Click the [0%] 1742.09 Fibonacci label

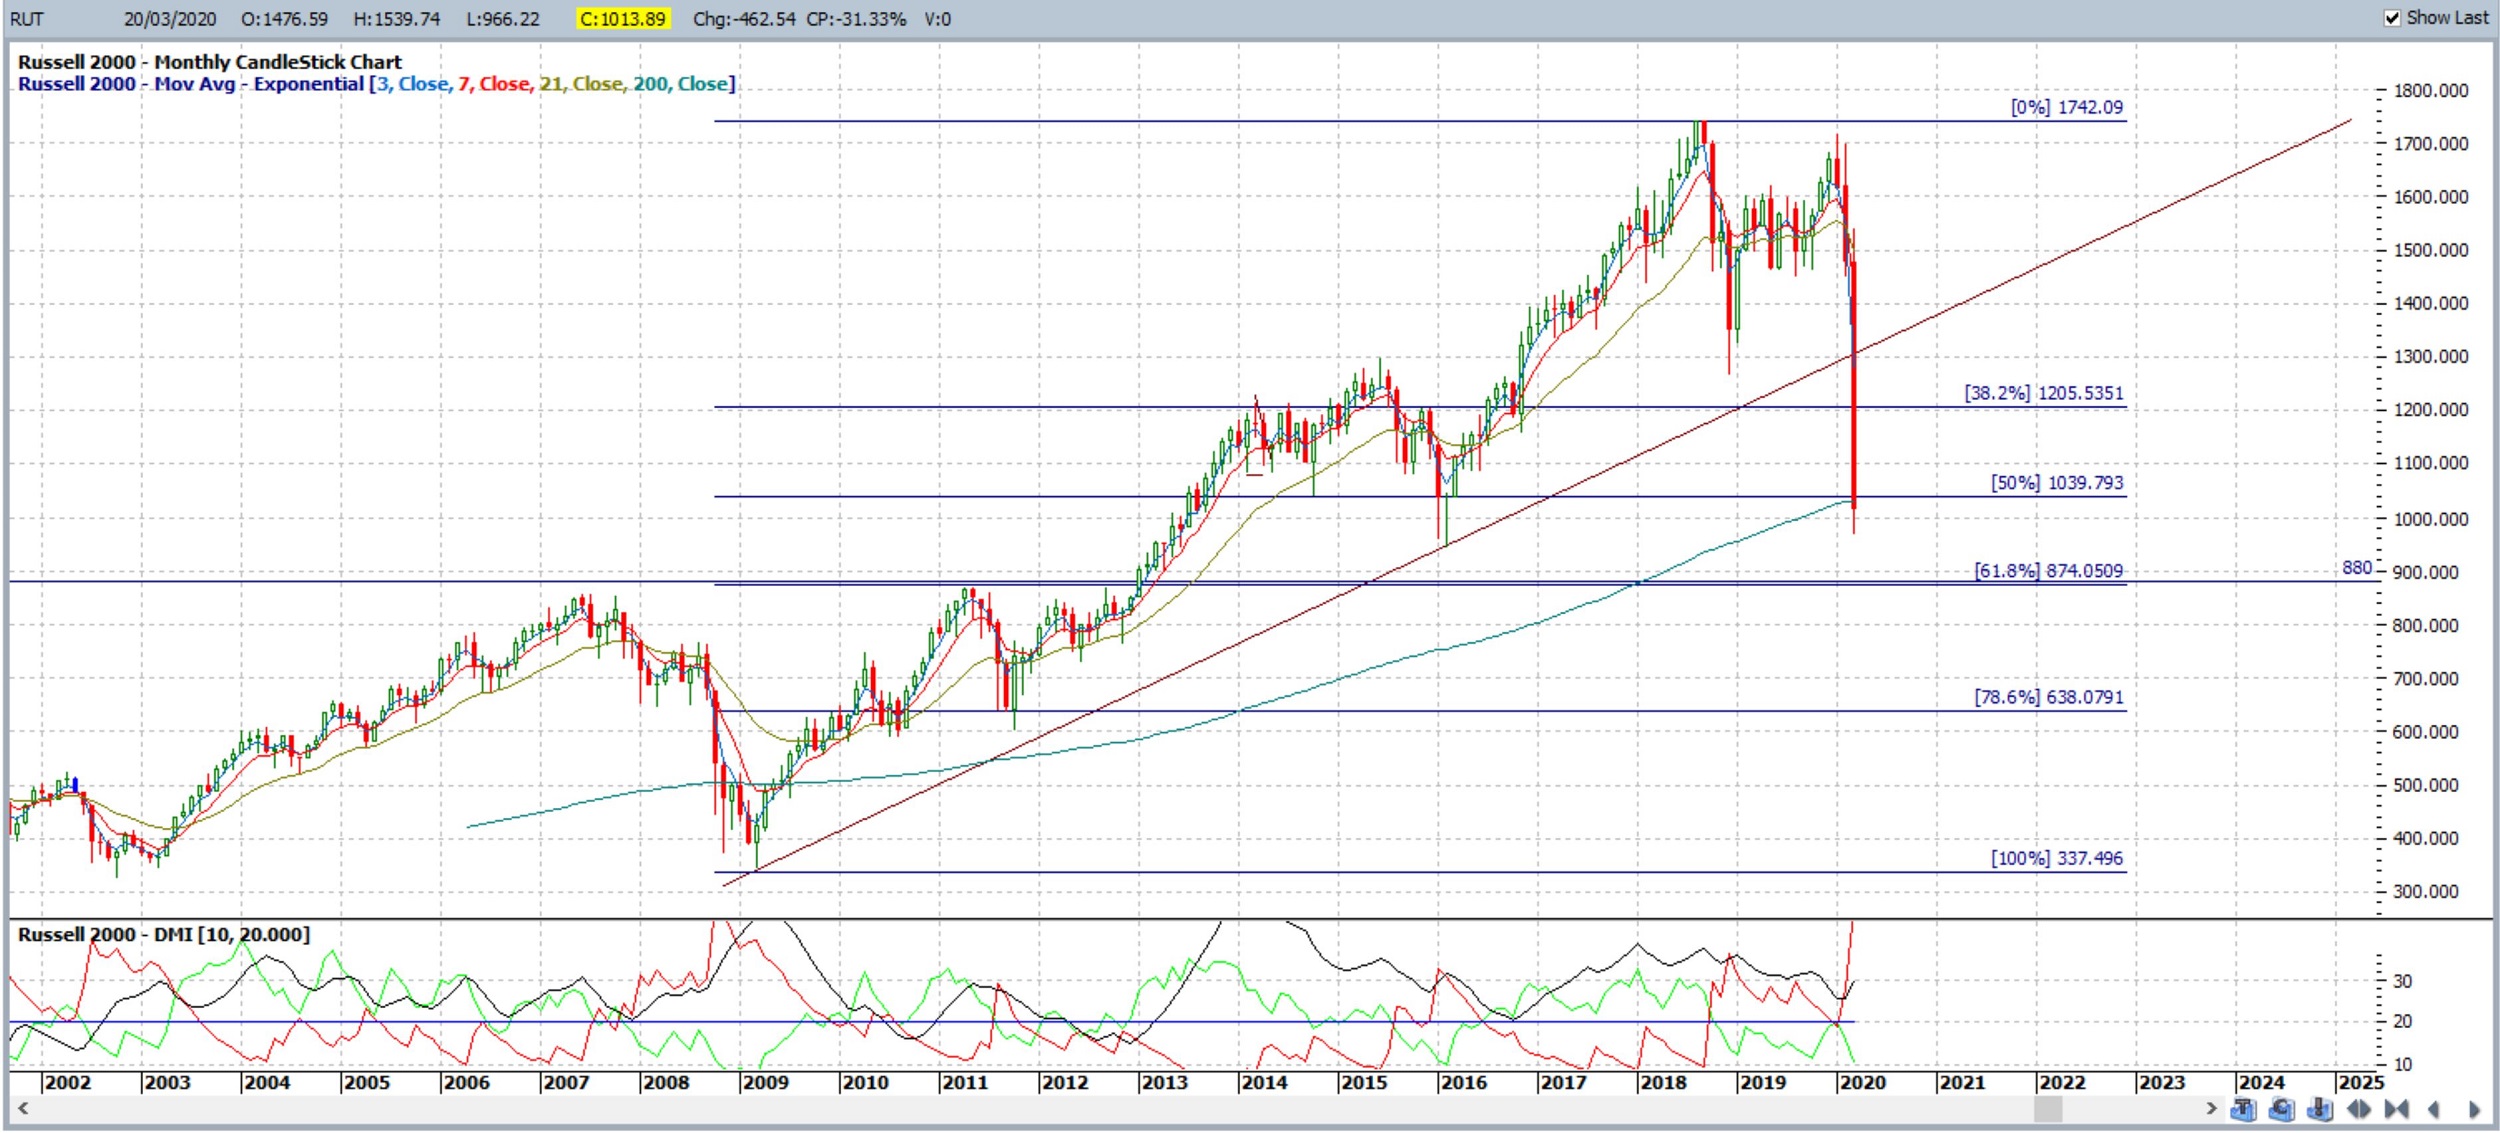pos(2067,107)
